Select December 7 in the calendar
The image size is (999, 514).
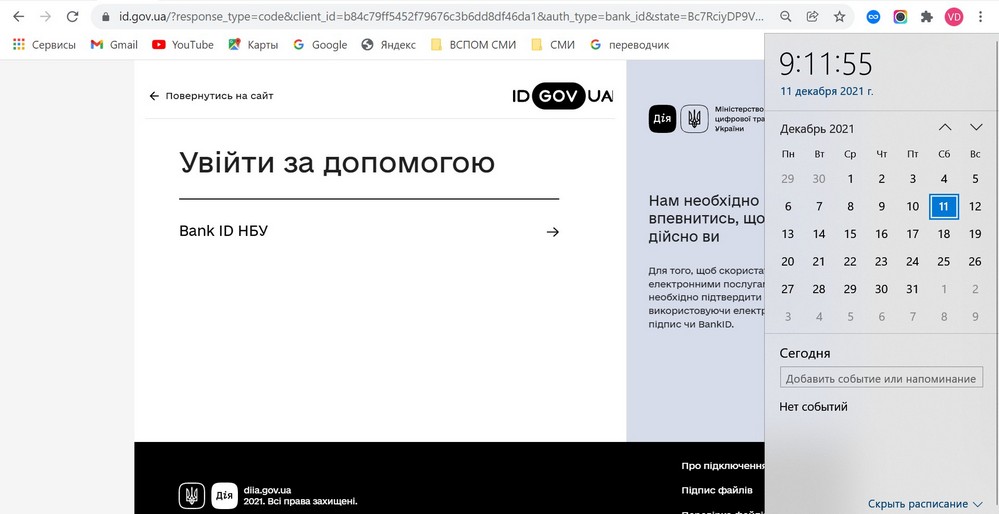coord(819,206)
